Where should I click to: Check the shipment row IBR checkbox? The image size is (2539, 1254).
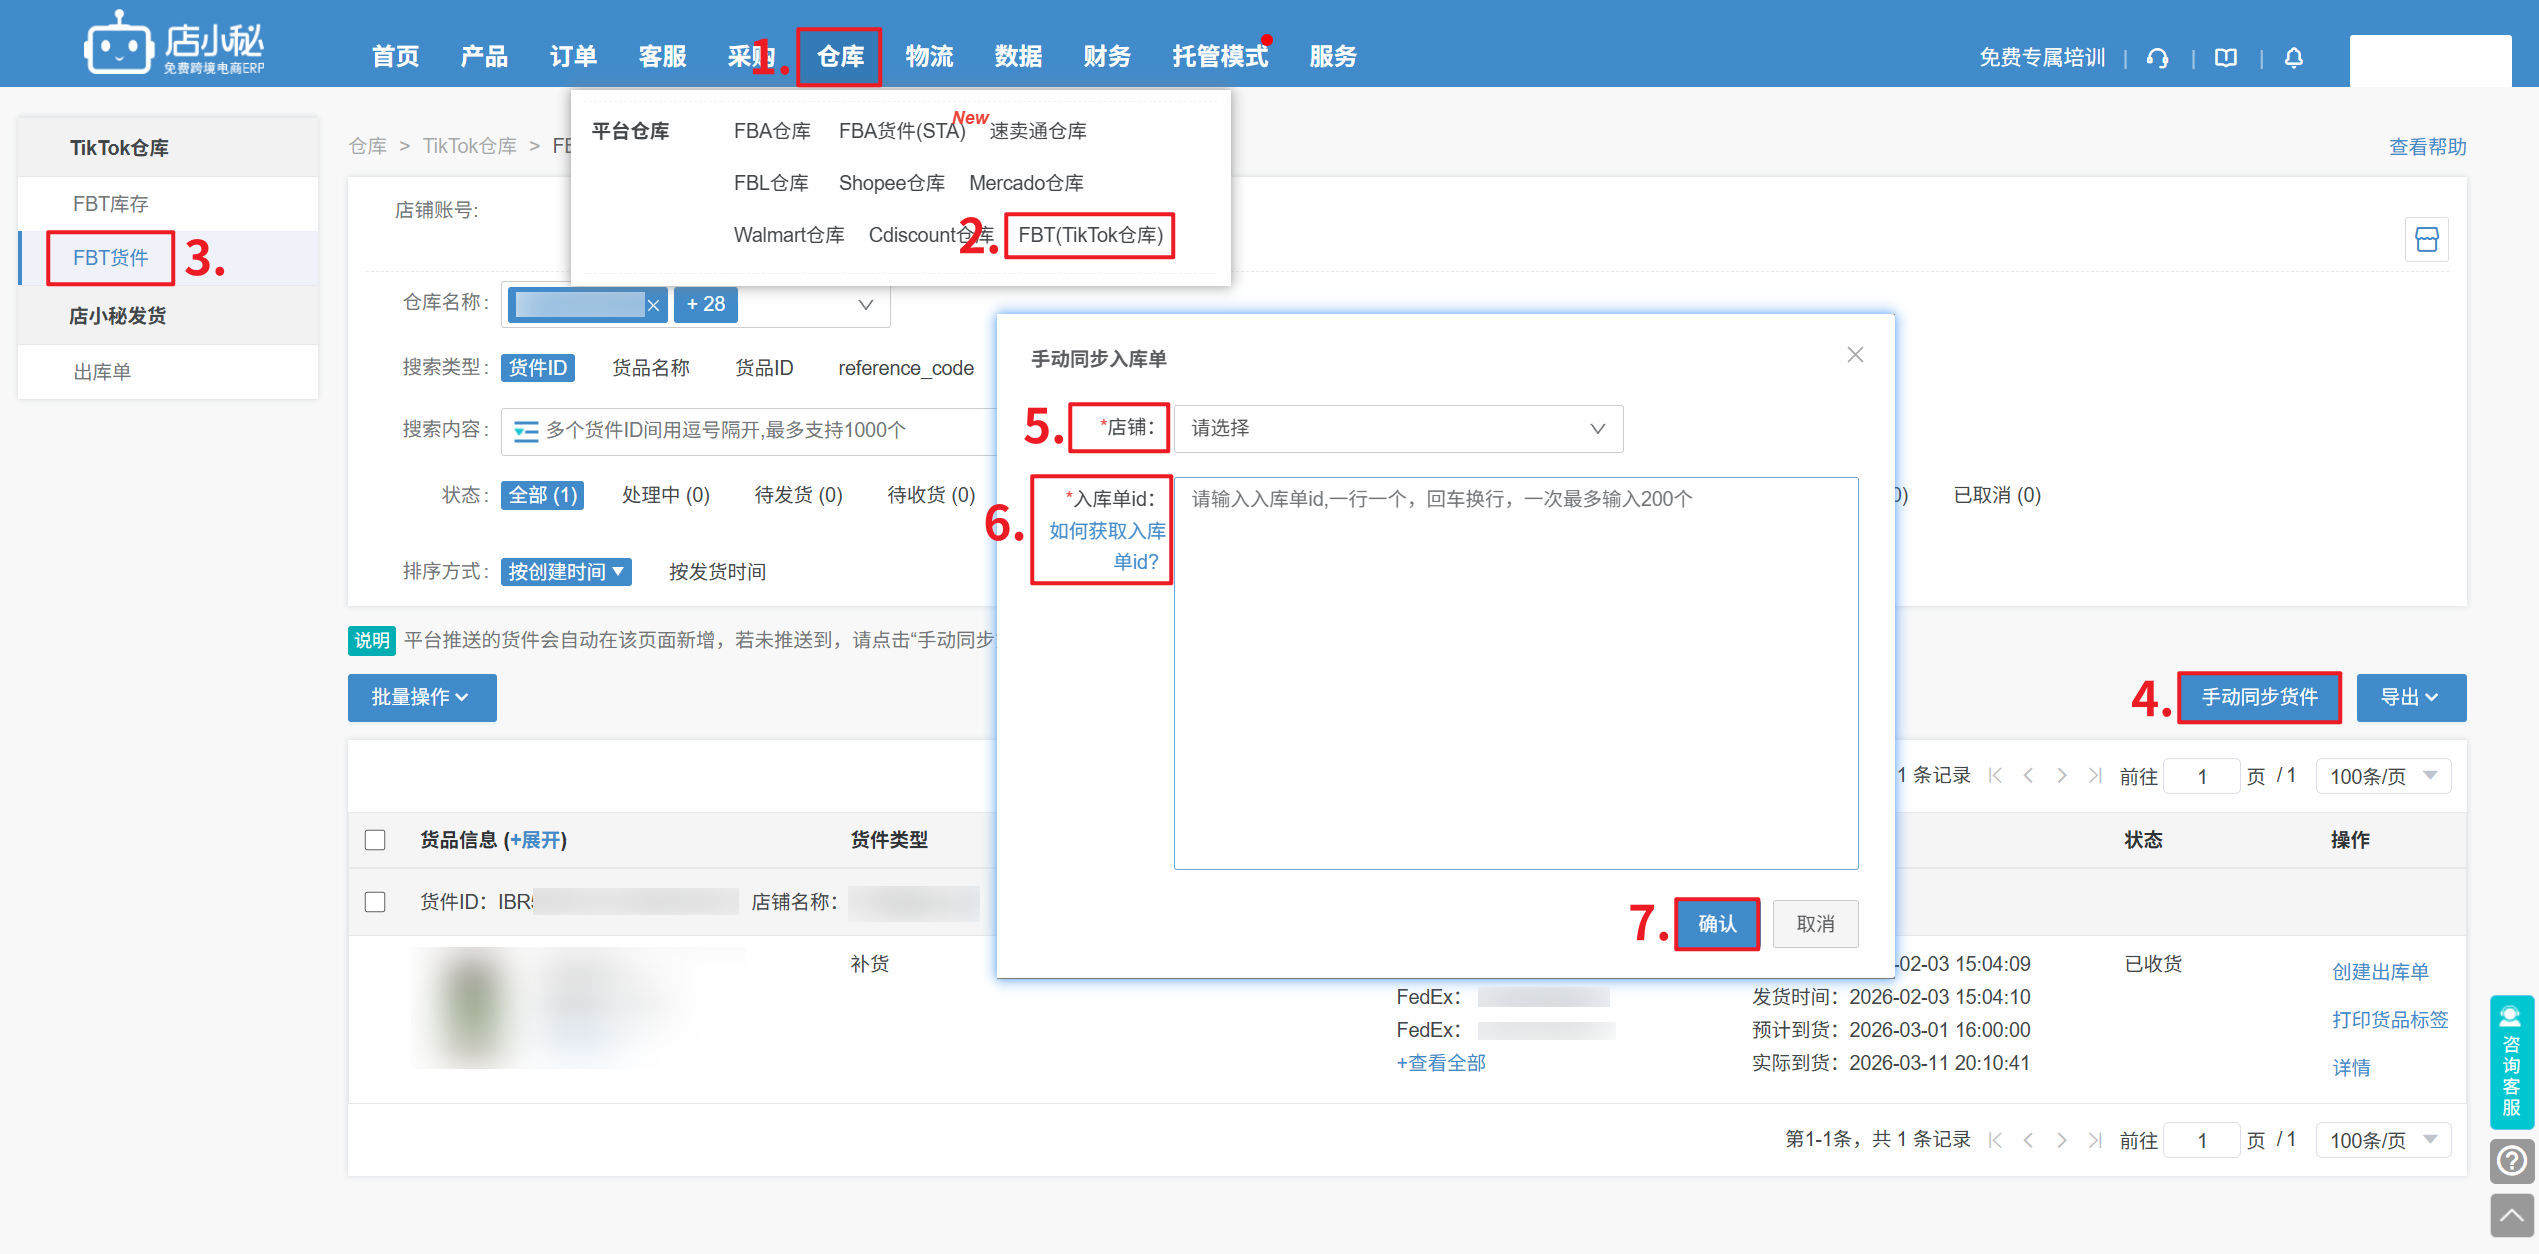[375, 902]
